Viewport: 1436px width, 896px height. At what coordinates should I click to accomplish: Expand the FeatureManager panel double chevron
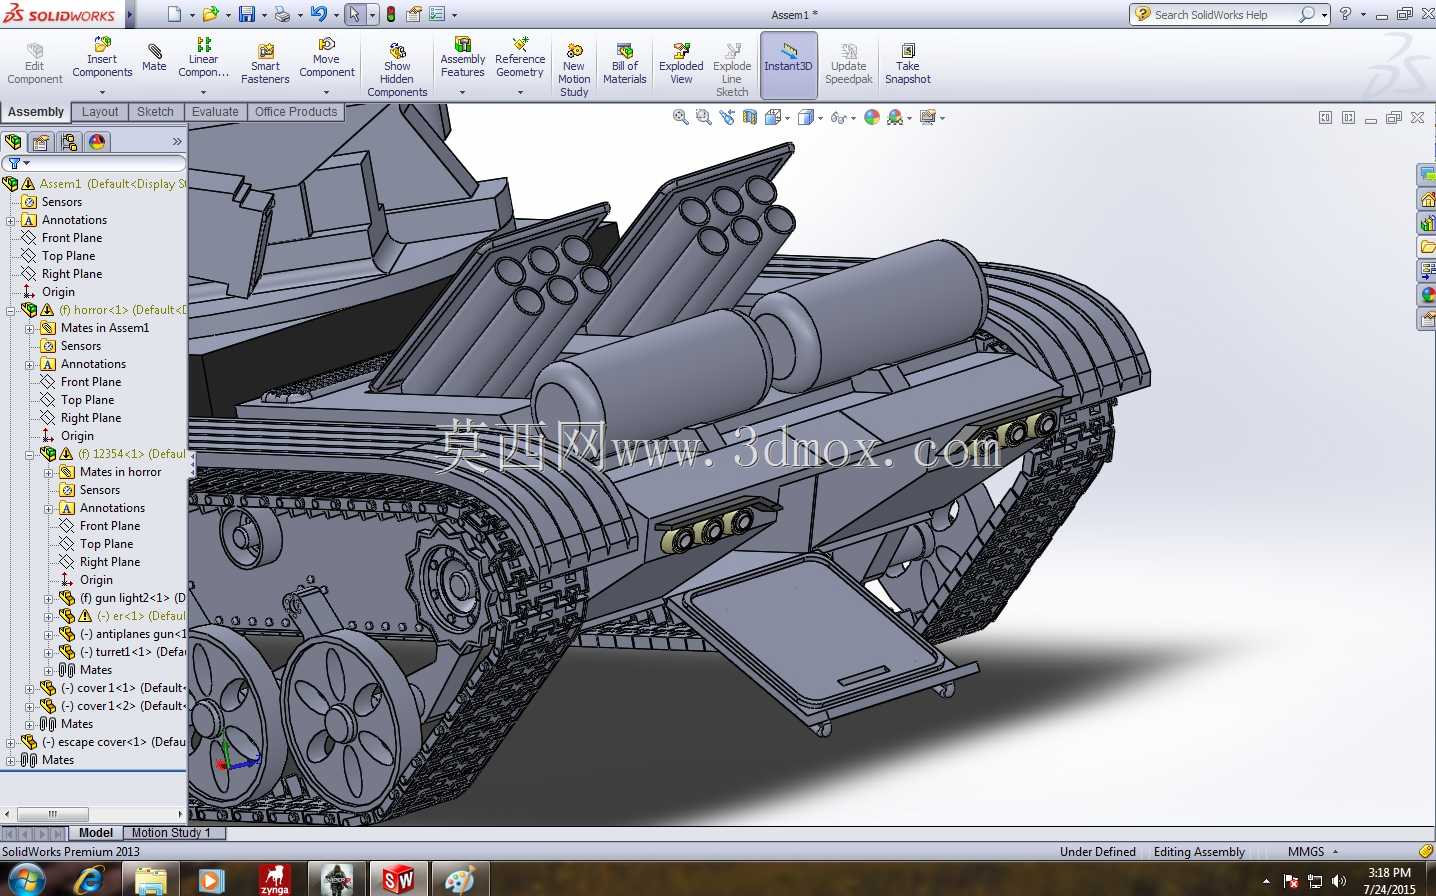177,142
